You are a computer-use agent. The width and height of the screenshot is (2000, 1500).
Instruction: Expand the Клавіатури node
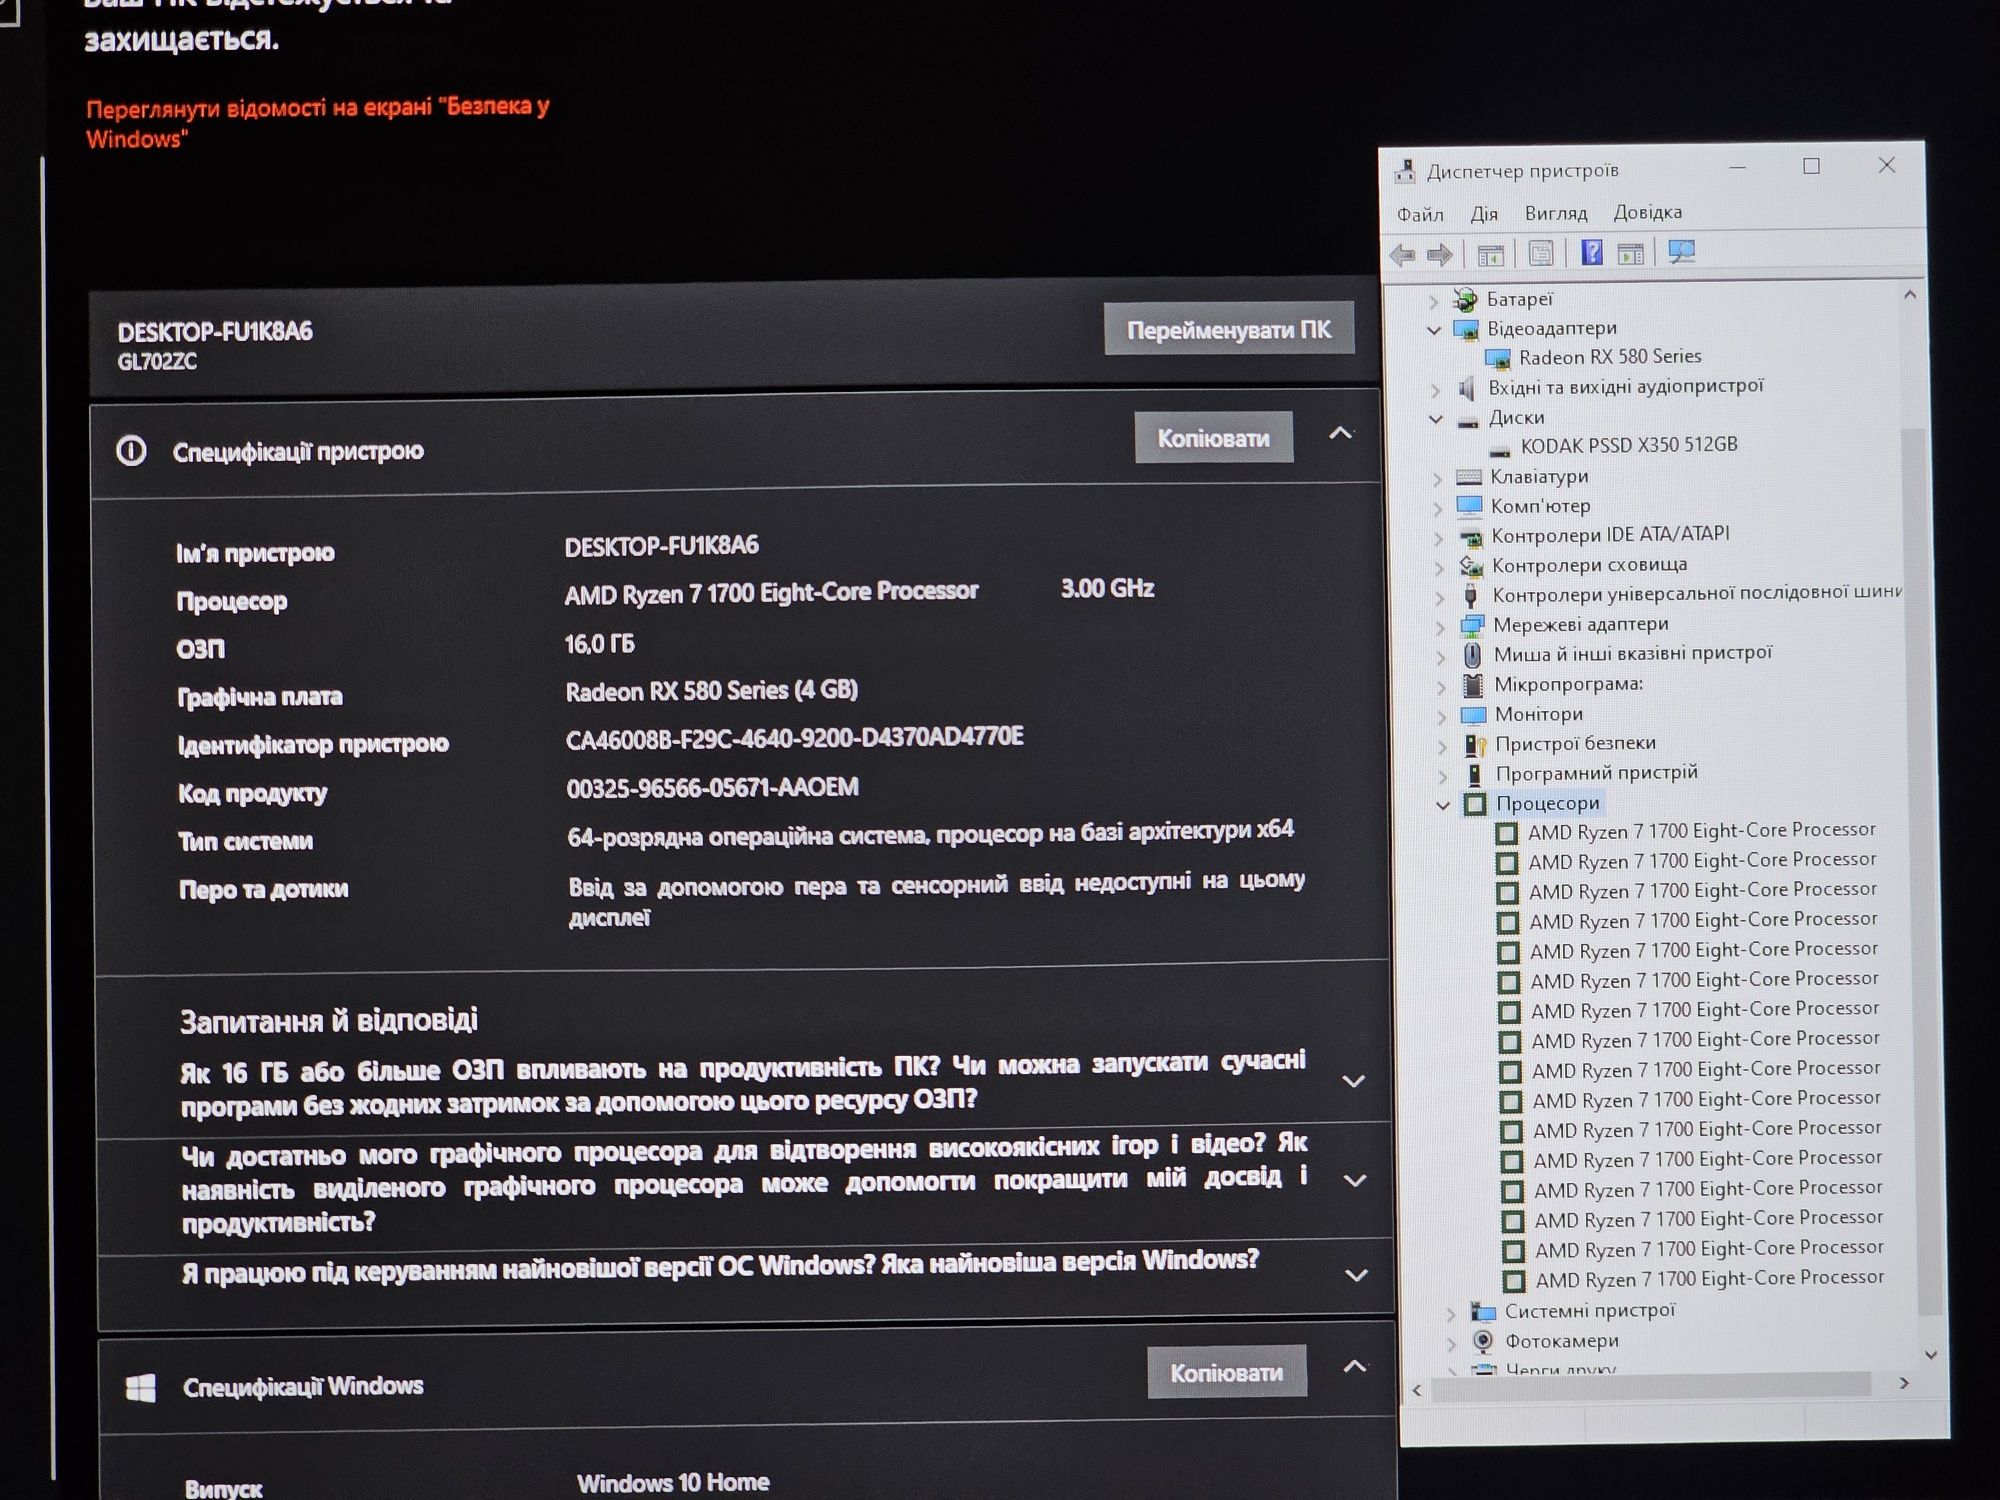point(1437,479)
